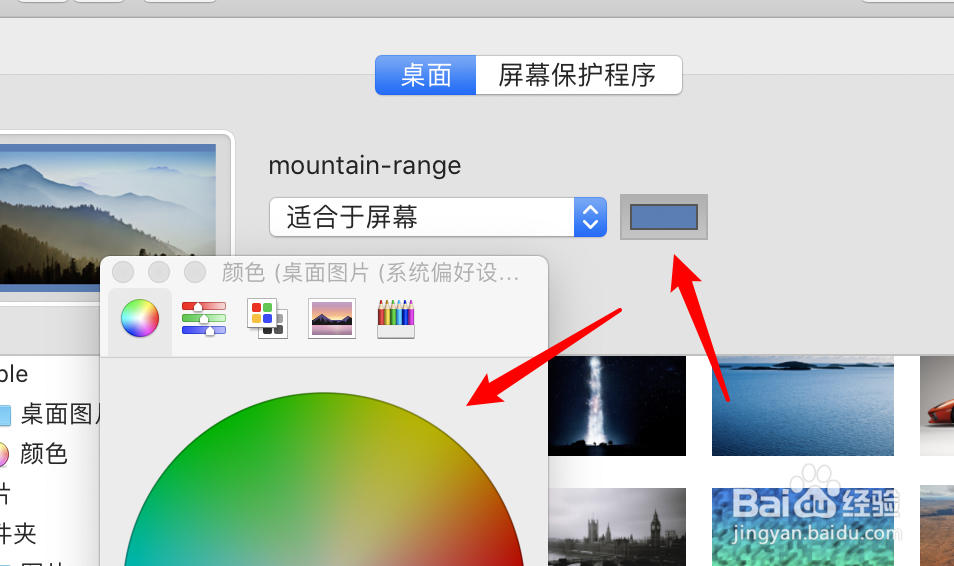Click the mountain-range wallpaper name
The height and width of the screenshot is (566, 954).
365,166
